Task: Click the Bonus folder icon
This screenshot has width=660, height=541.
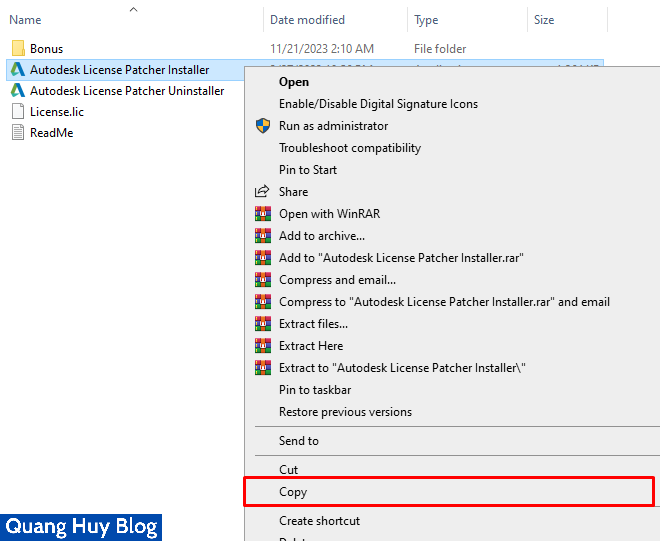Action: point(18,48)
